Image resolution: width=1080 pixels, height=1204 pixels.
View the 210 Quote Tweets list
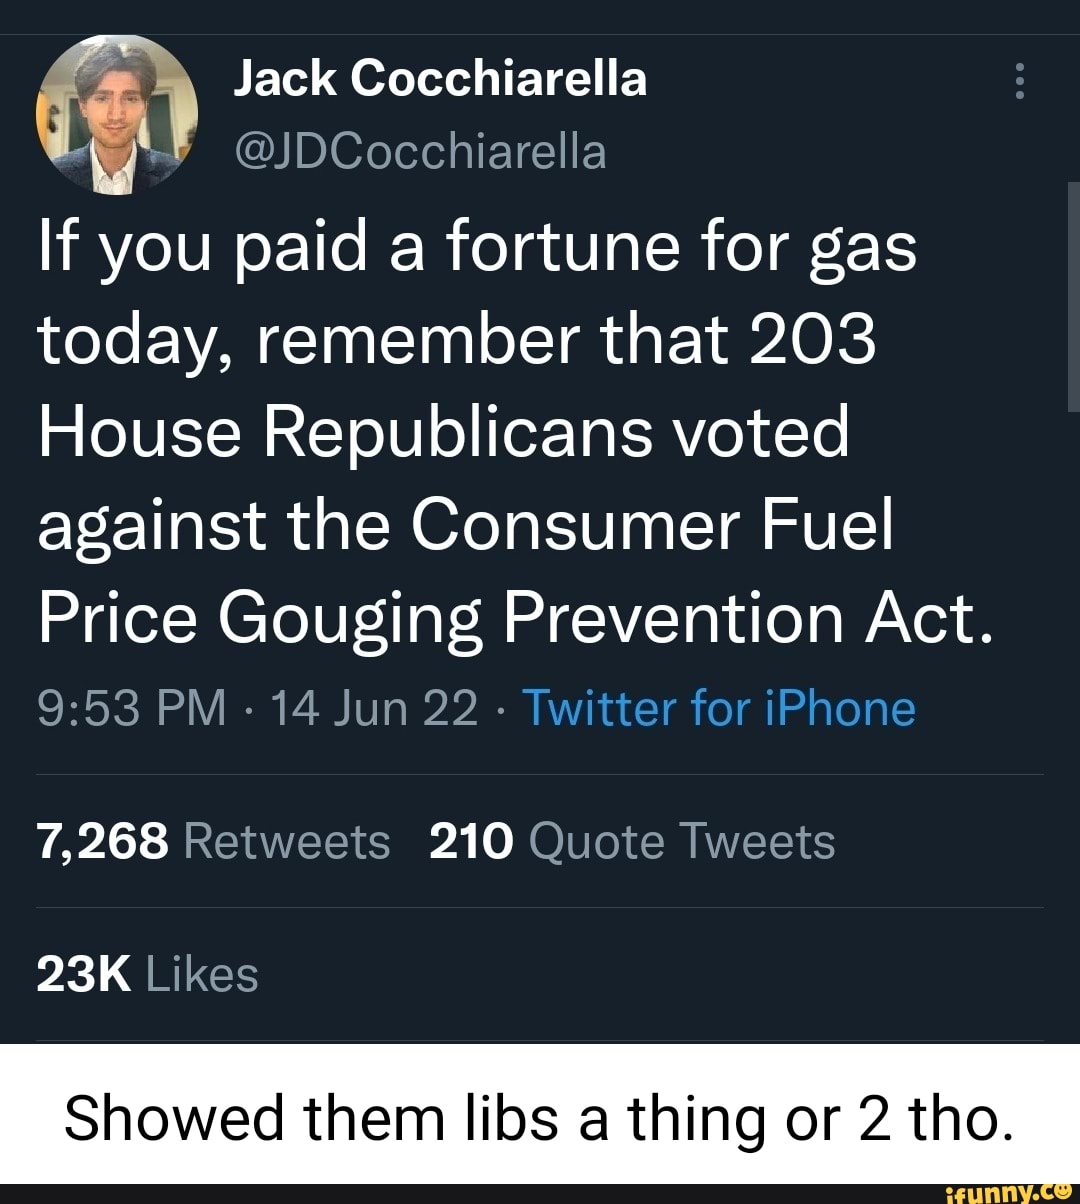tap(632, 841)
